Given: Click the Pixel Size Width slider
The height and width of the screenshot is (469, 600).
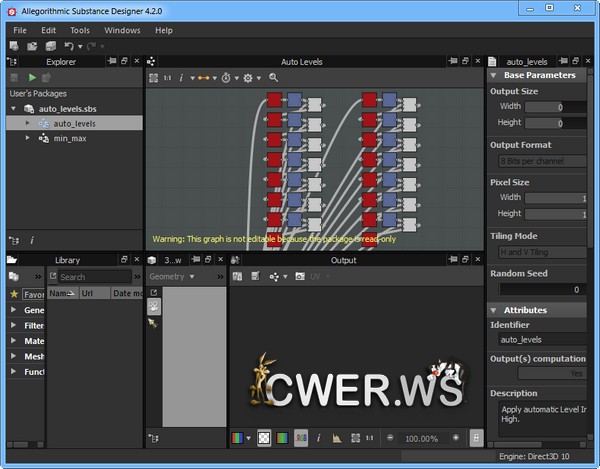Looking at the screenshot, I should [x=555, y=198].
